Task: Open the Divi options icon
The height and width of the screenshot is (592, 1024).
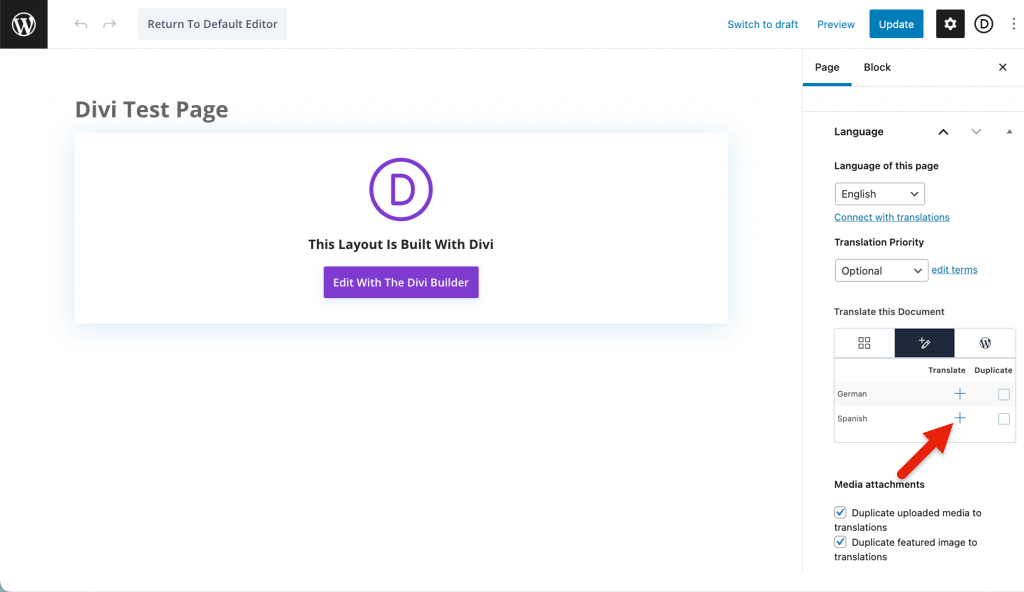Action: click(x=984, y=24)
